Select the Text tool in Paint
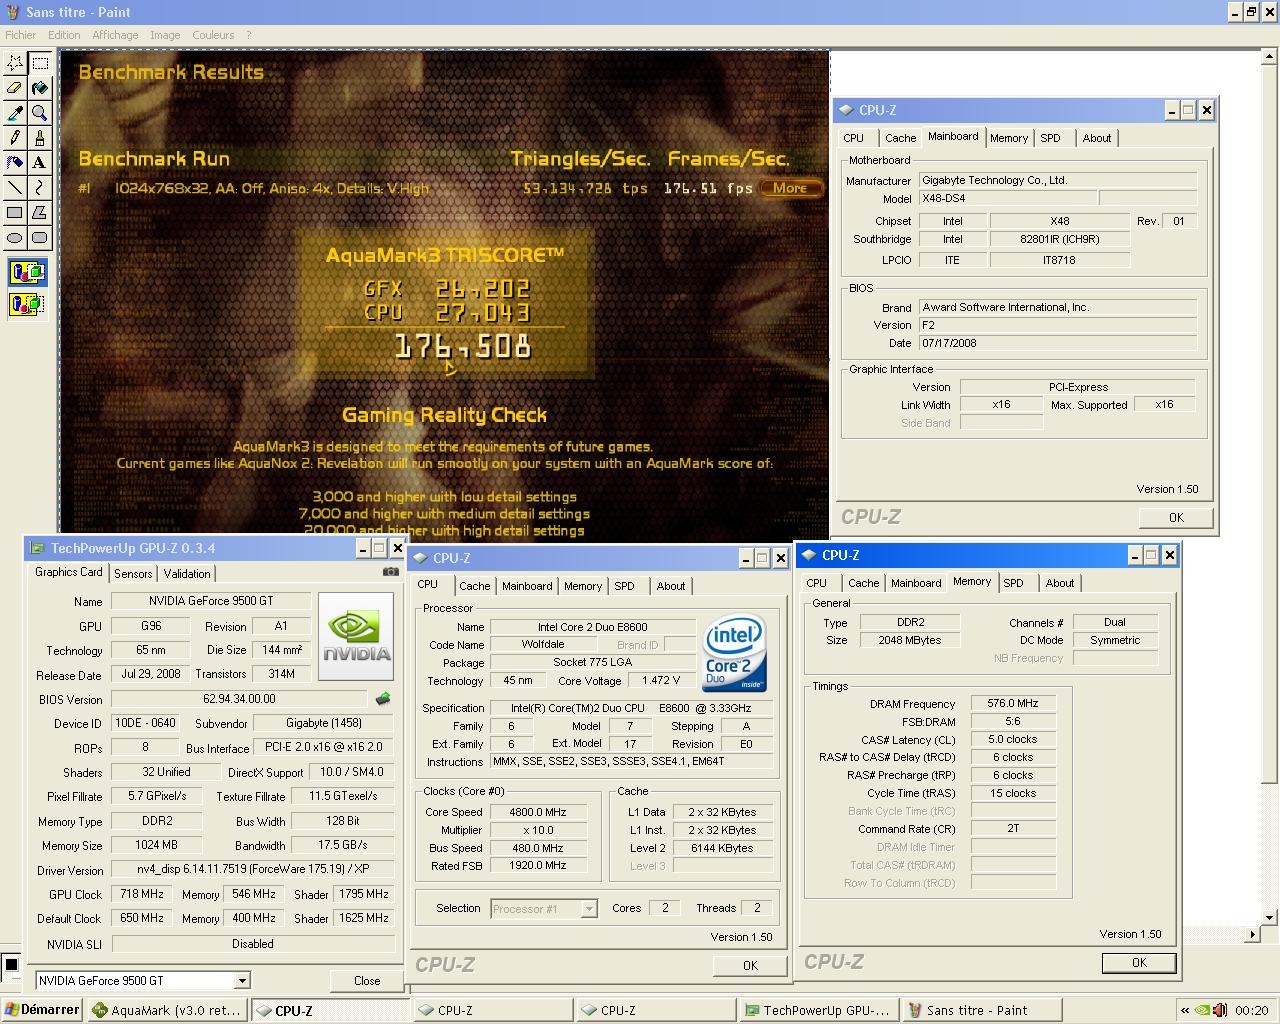The width and height of the screenshot is (1280, 1024). click(40, 163)
